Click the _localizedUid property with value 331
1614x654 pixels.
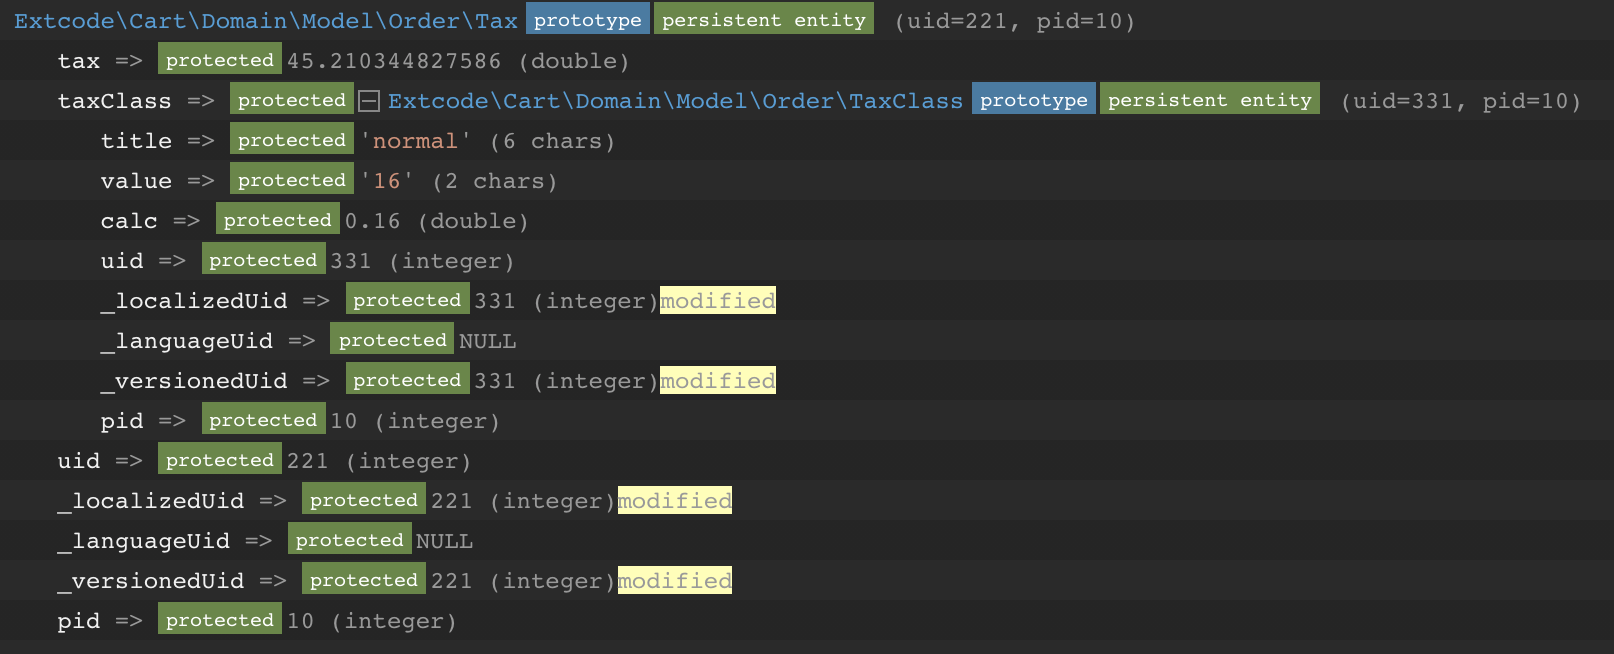point(194,301)
